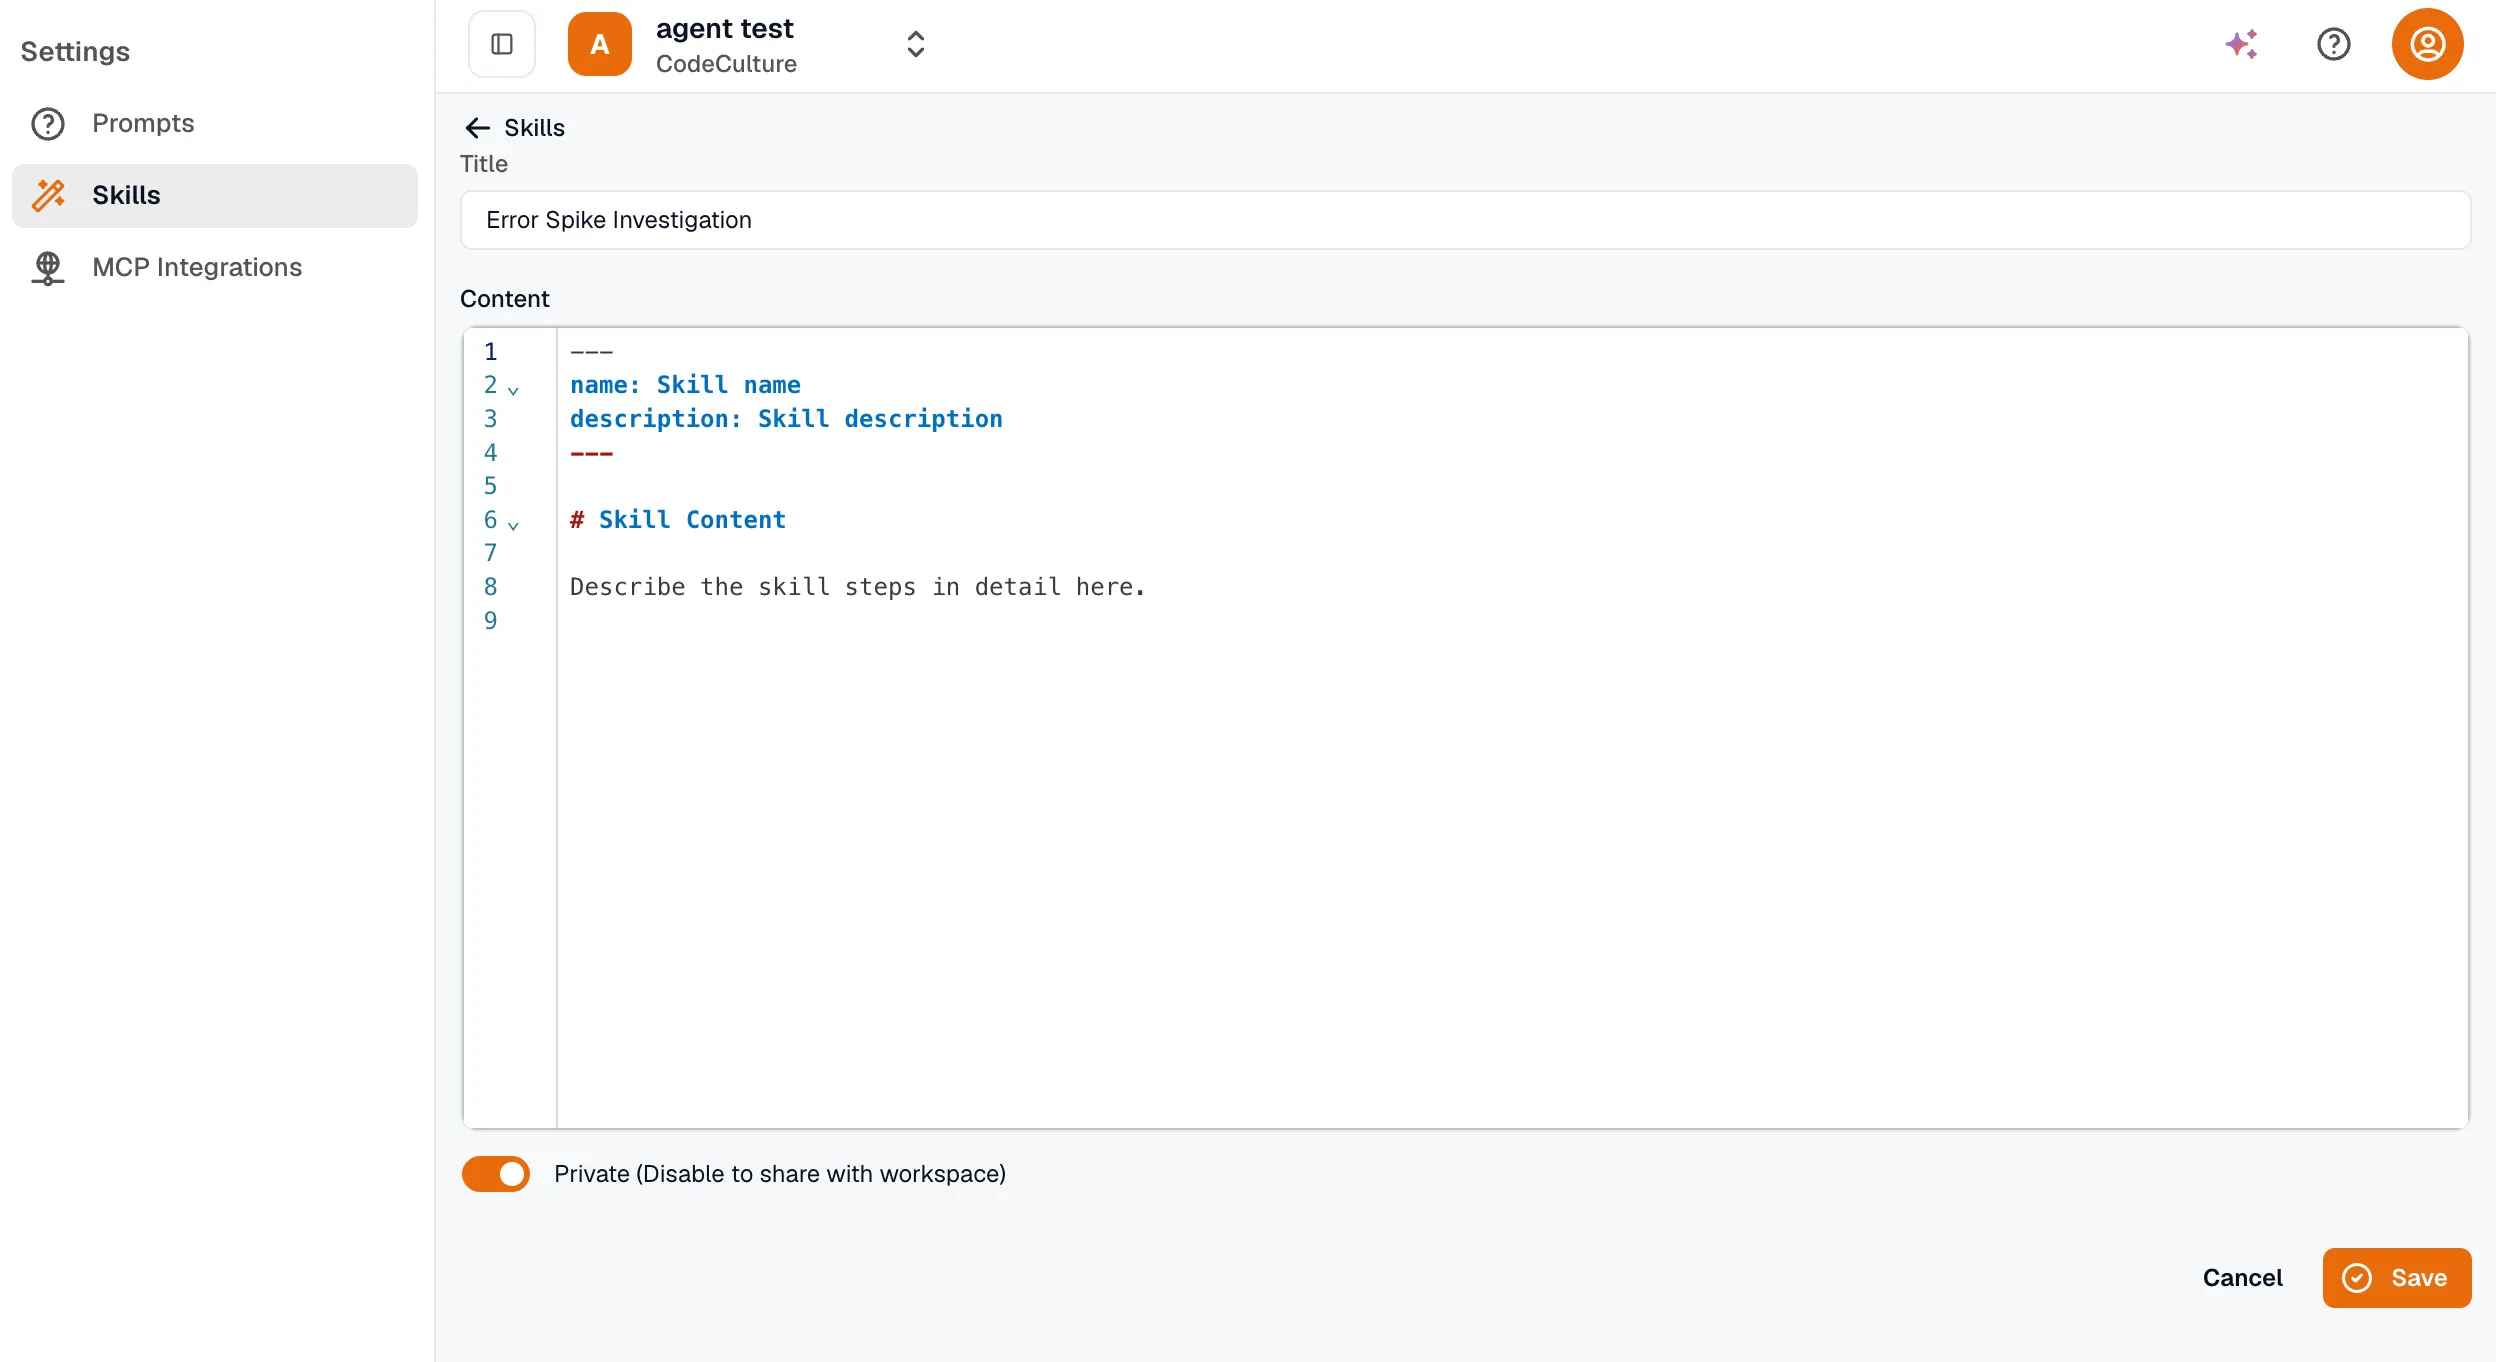This screenshot has height=1362, width=2496.
Task: Go back via the Skills breadcrumb label
Action: tap(534, 128)
